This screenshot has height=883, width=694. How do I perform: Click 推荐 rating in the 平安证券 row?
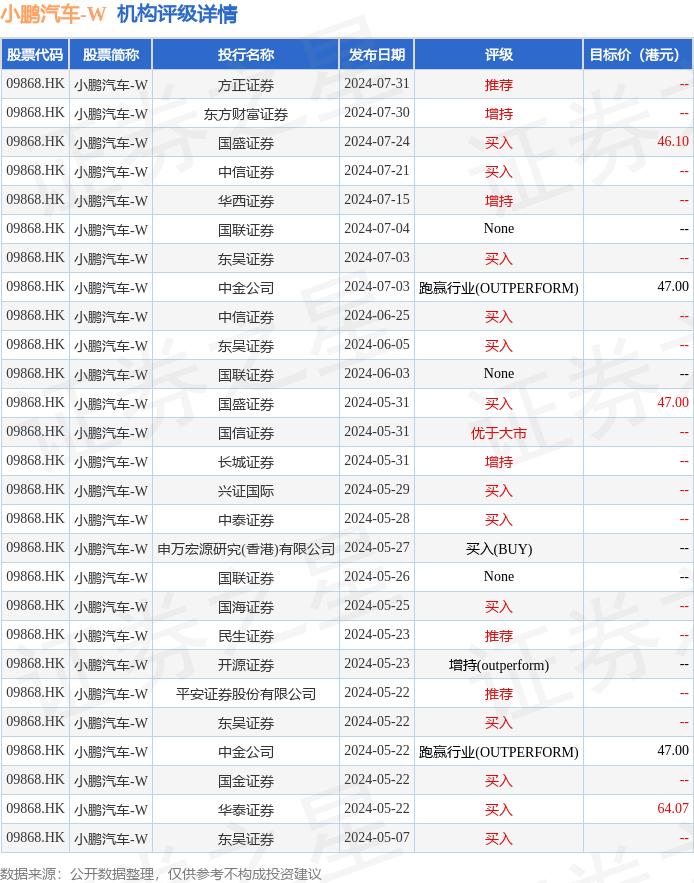[x=499, y=694]
